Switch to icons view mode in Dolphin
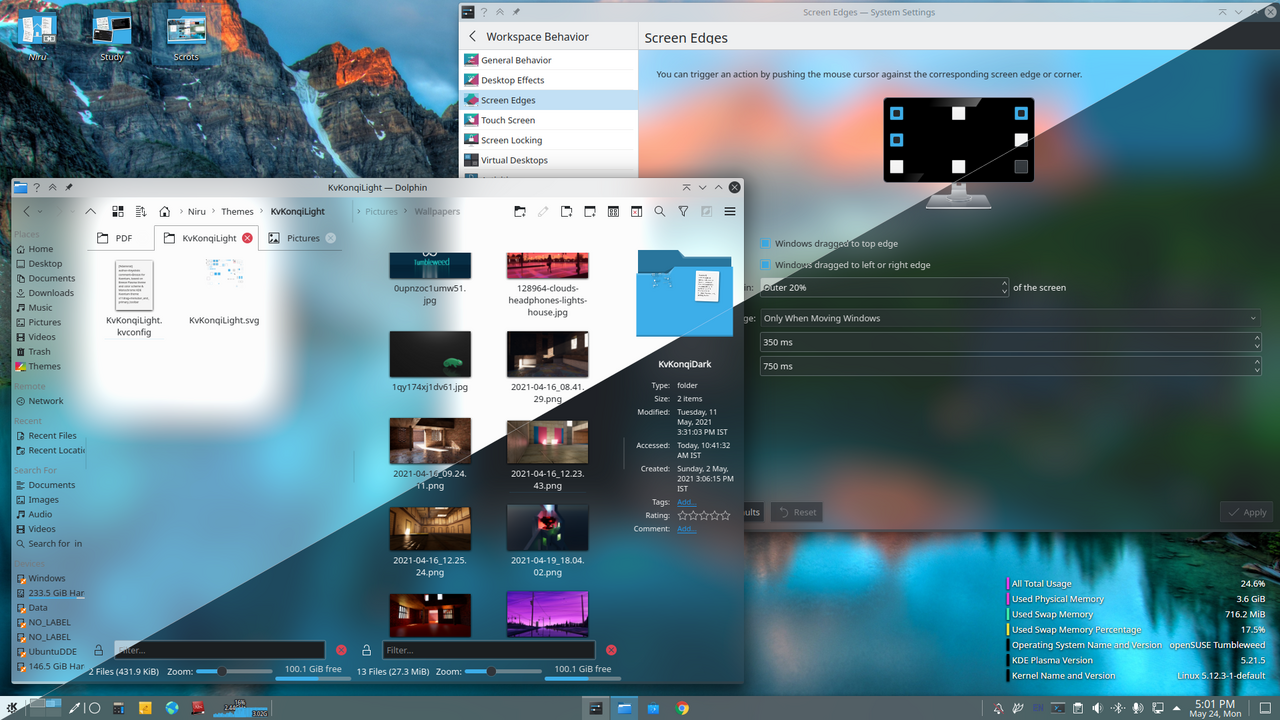This screenshot has height=720, width=1280. pyautogui.click(x=118, y=212)
